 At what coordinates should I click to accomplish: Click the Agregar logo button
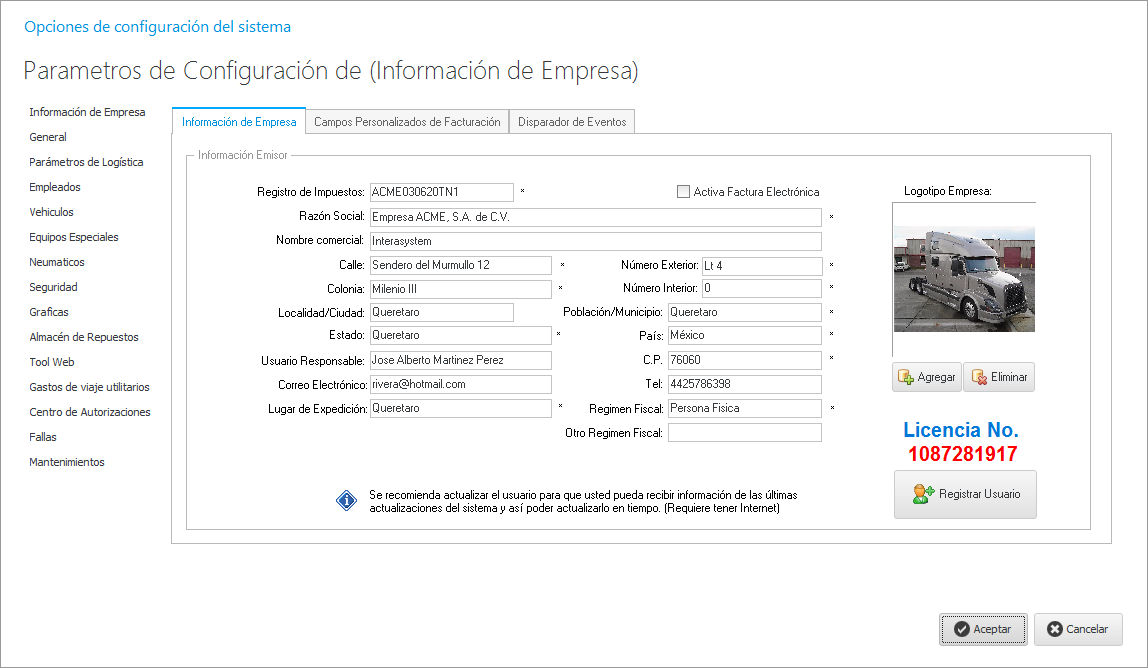point(927,377)
